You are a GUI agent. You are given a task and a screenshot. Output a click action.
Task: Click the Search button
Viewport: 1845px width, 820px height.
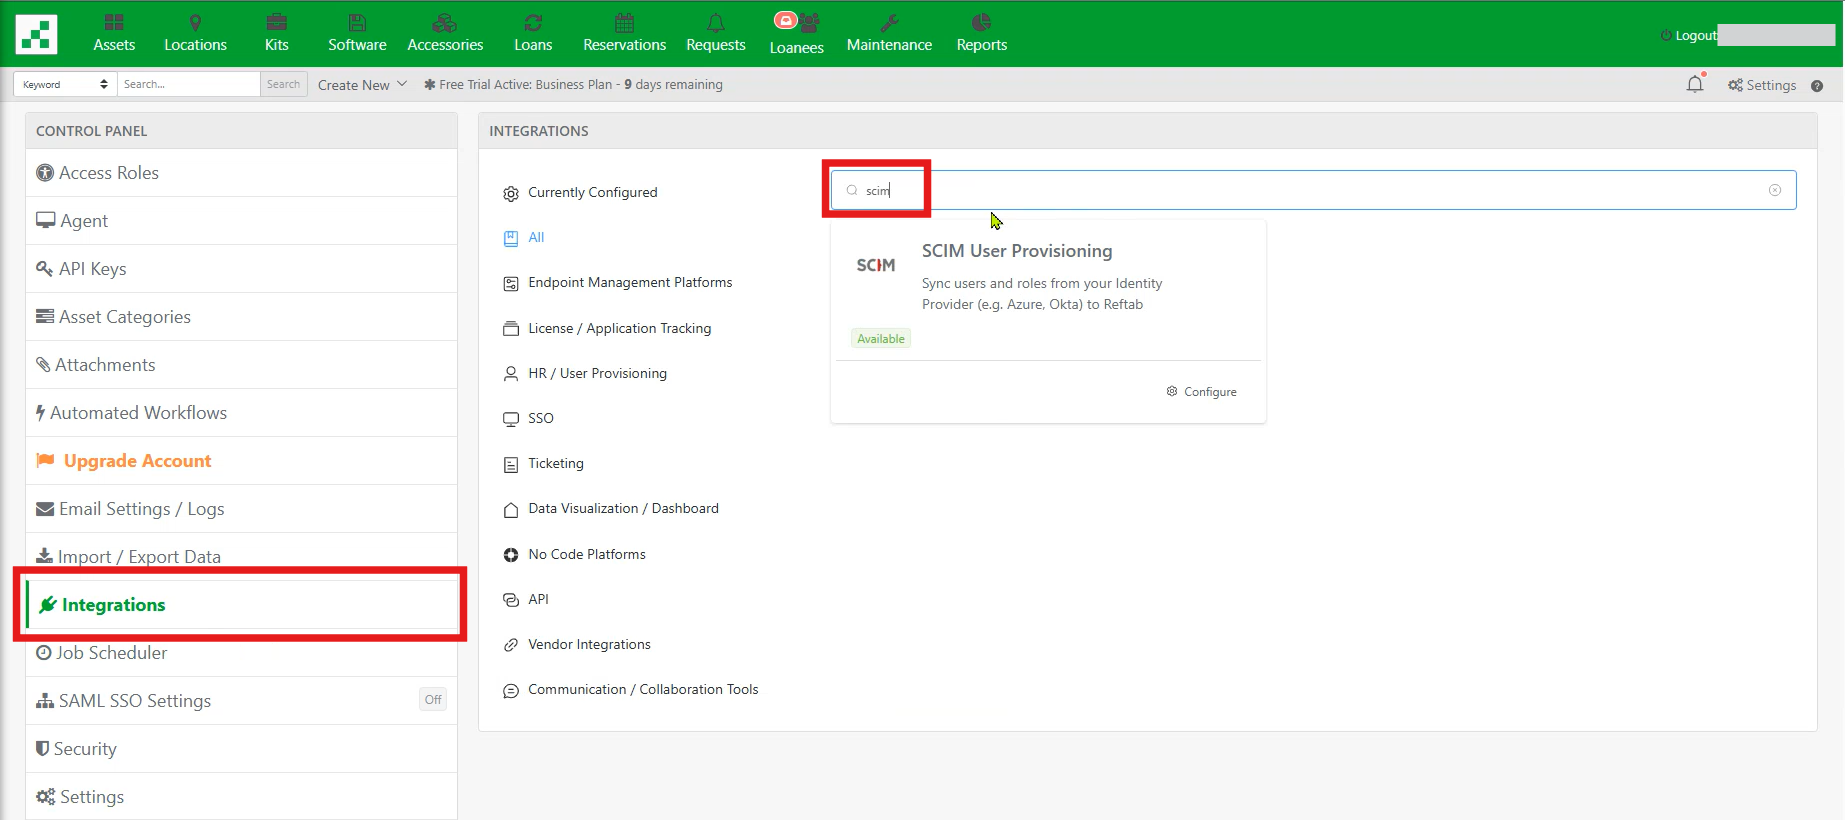click(x=283, y=84)
